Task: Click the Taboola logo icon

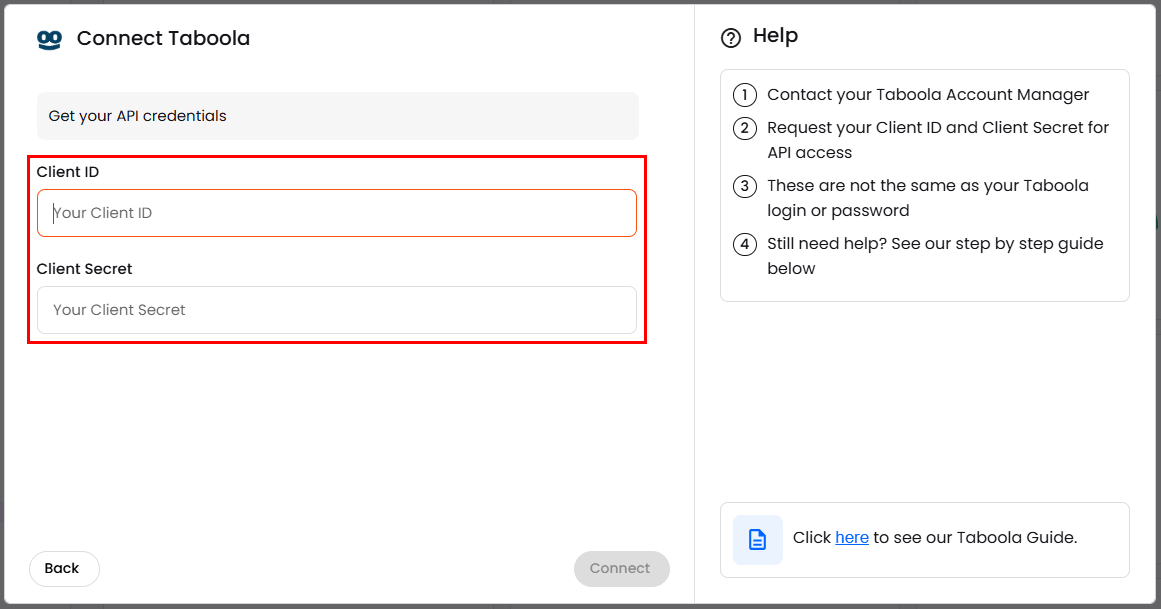Action: 49,39
